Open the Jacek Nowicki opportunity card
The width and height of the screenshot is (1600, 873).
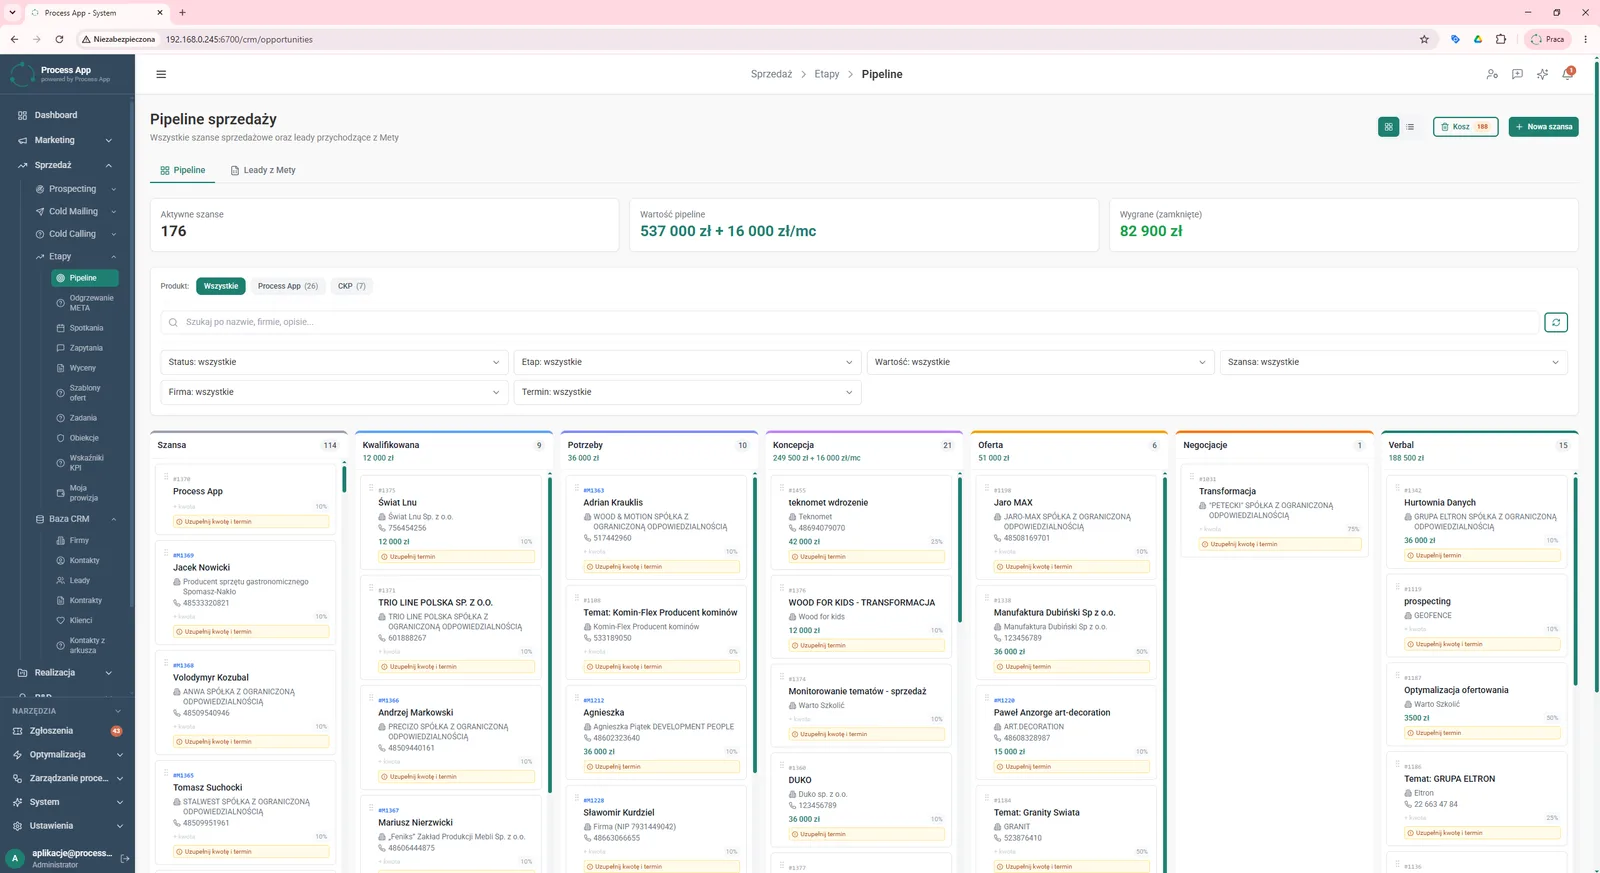point(245,591)
